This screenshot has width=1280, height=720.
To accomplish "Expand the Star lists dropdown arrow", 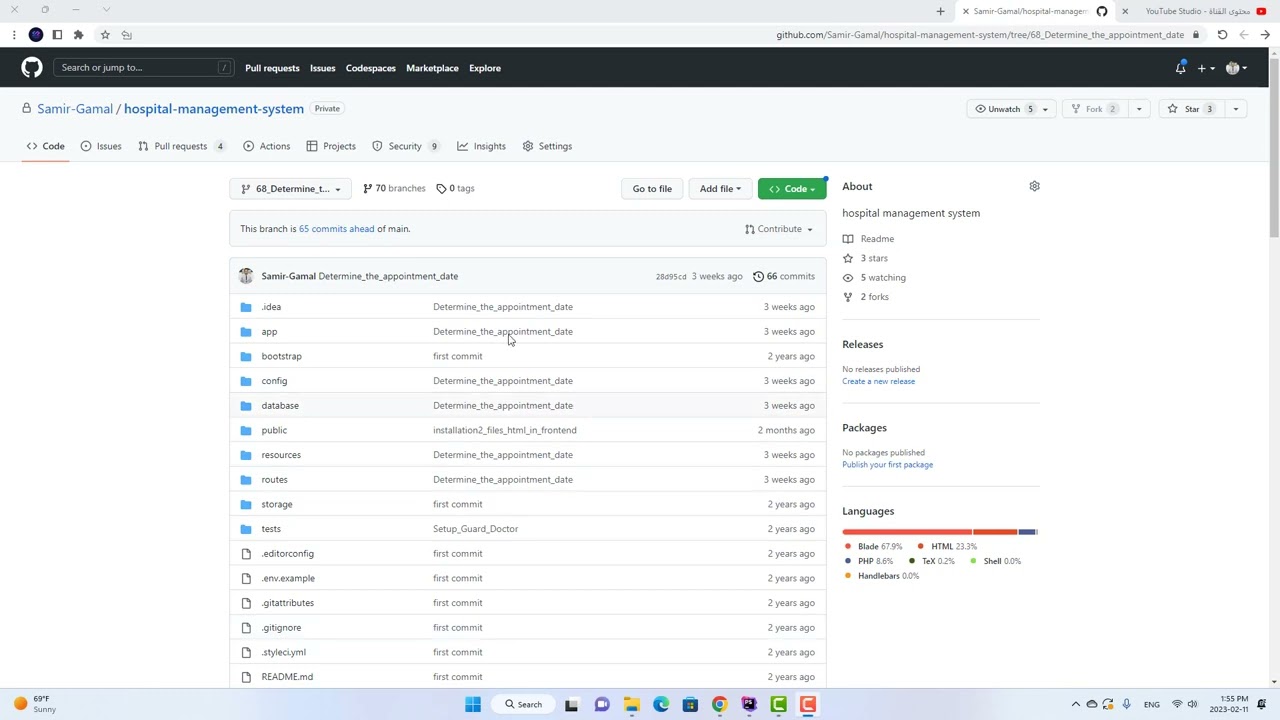I will 1235,109.
